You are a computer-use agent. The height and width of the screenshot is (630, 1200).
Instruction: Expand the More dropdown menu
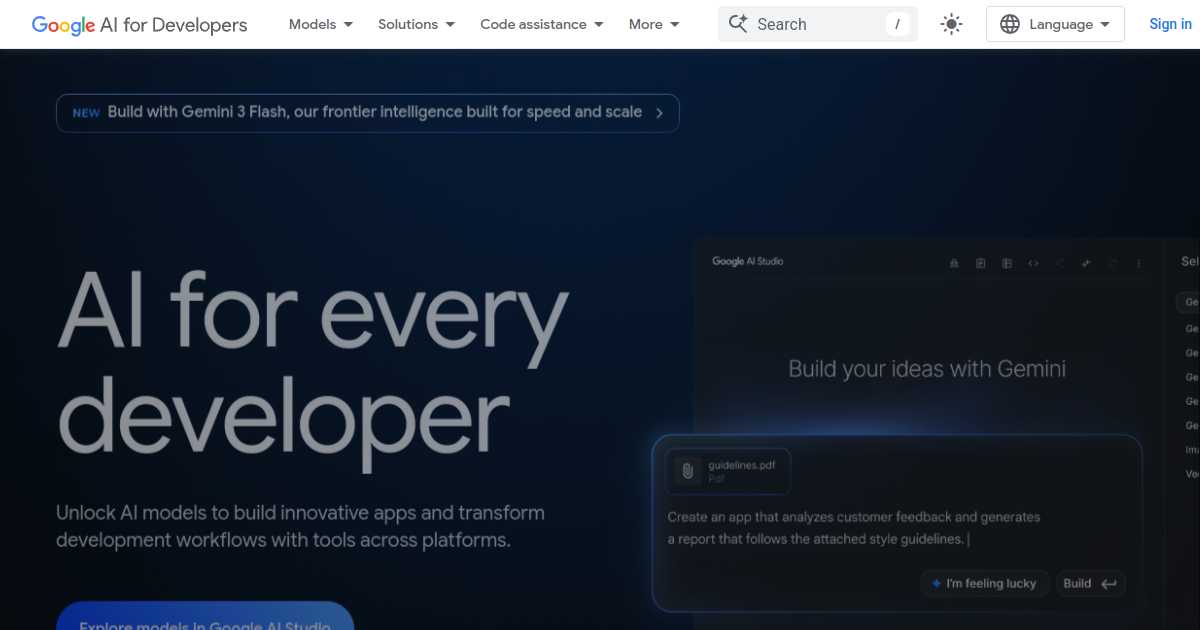654,24
